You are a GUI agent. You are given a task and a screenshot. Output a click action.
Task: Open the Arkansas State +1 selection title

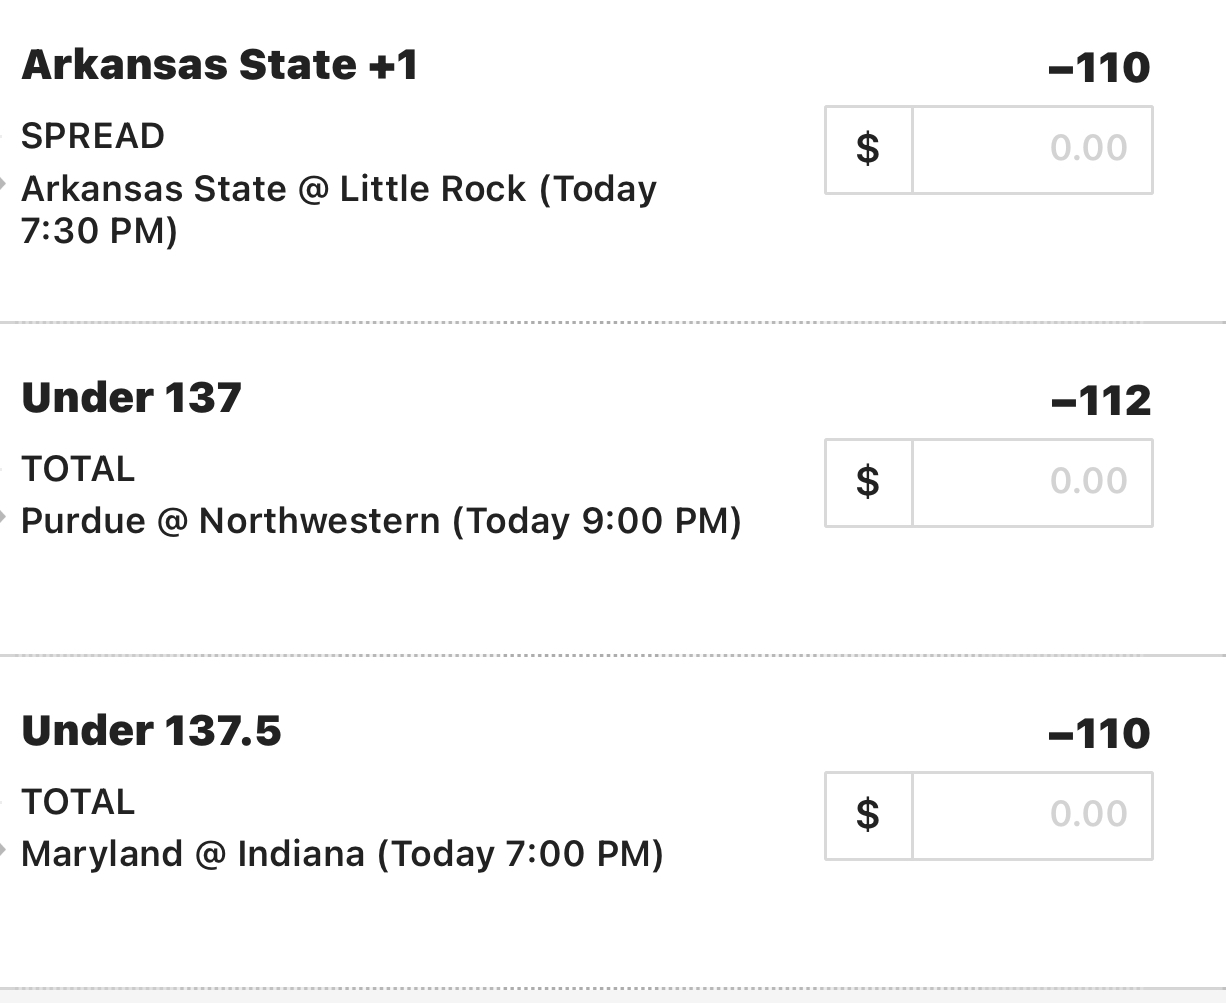coord(219,65)
